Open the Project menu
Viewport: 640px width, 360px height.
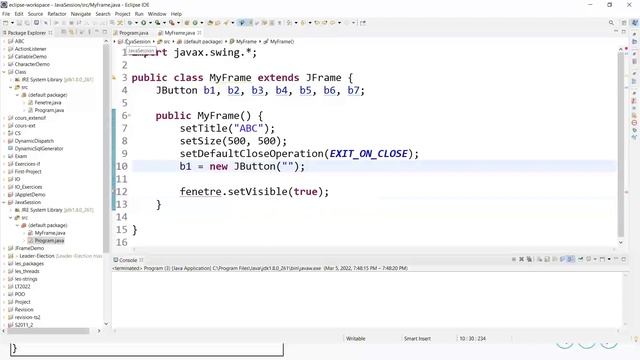coord(122,14)
